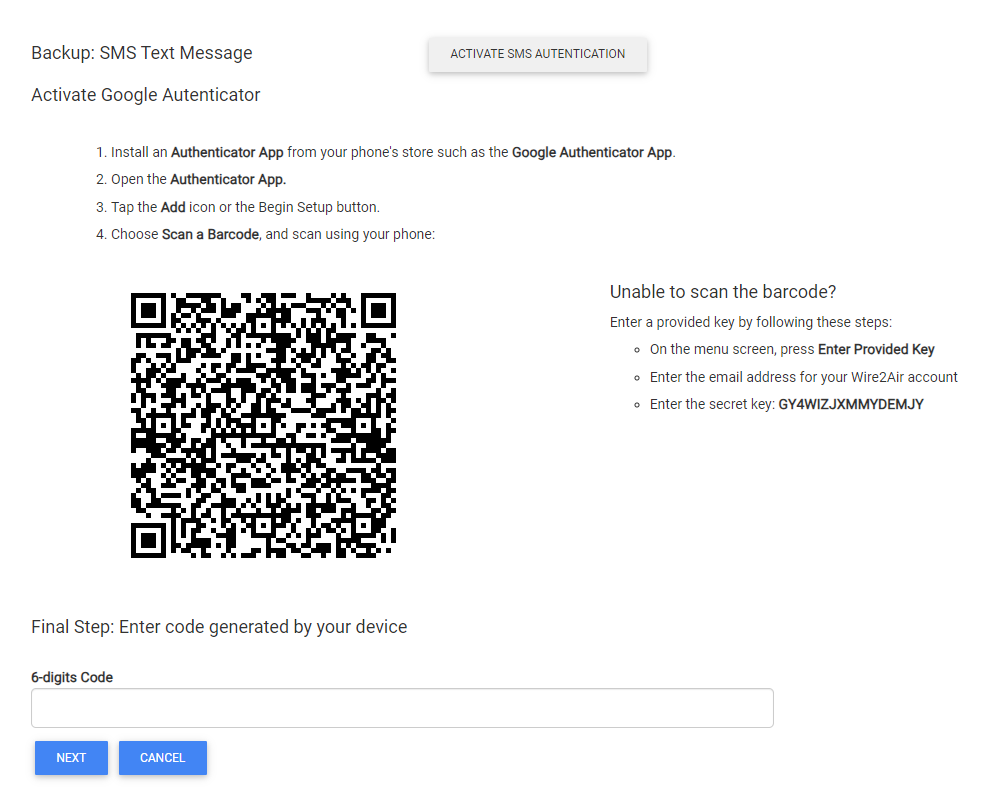Click step 3 'Tap the Add icon' line

pos(238,208)
